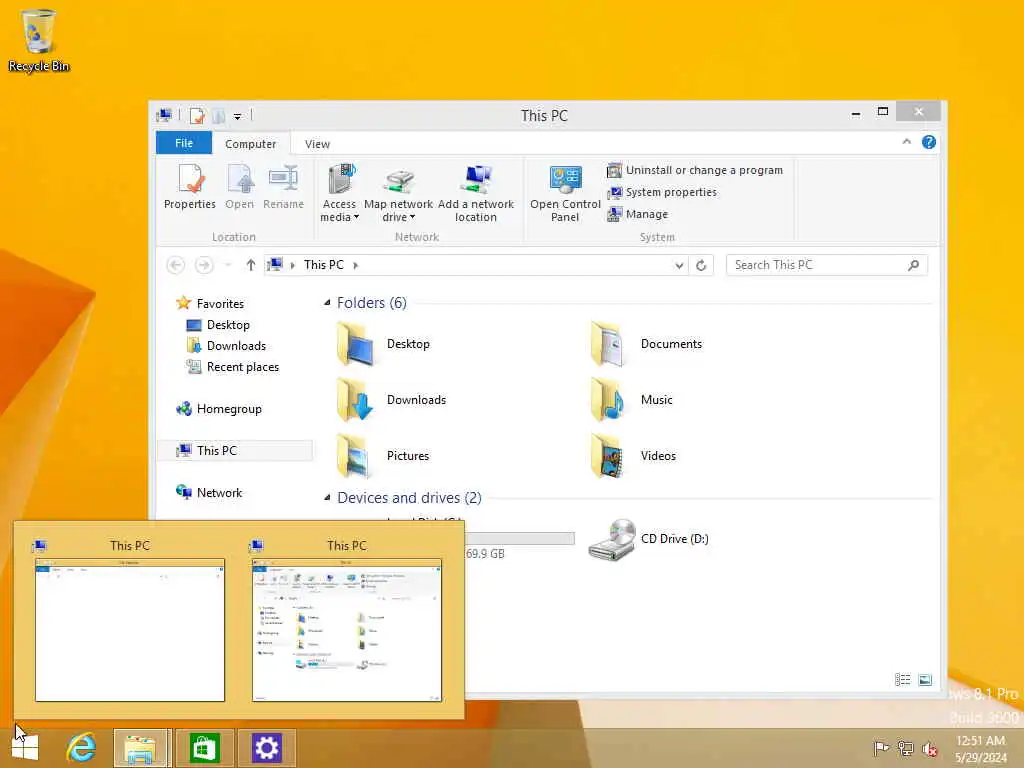The image size is (1024, 768).
Task: Select Homegroup in the navigation pane
Action: [219, 409]
